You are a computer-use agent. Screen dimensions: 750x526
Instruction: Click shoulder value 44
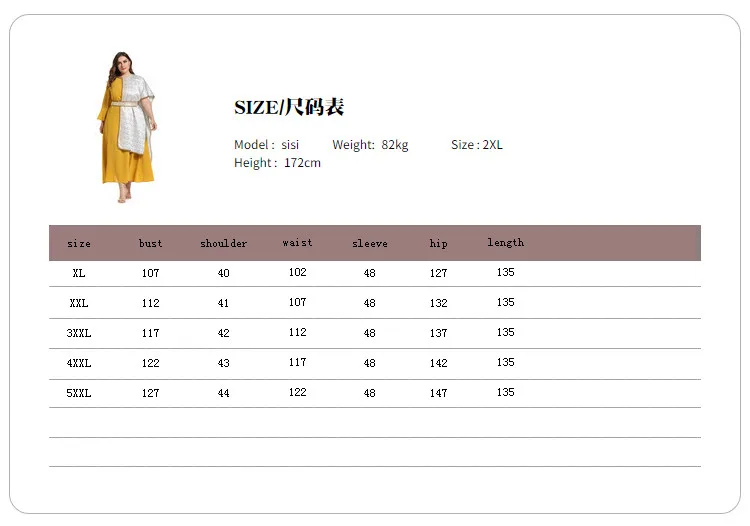click(x=223, y=393)
